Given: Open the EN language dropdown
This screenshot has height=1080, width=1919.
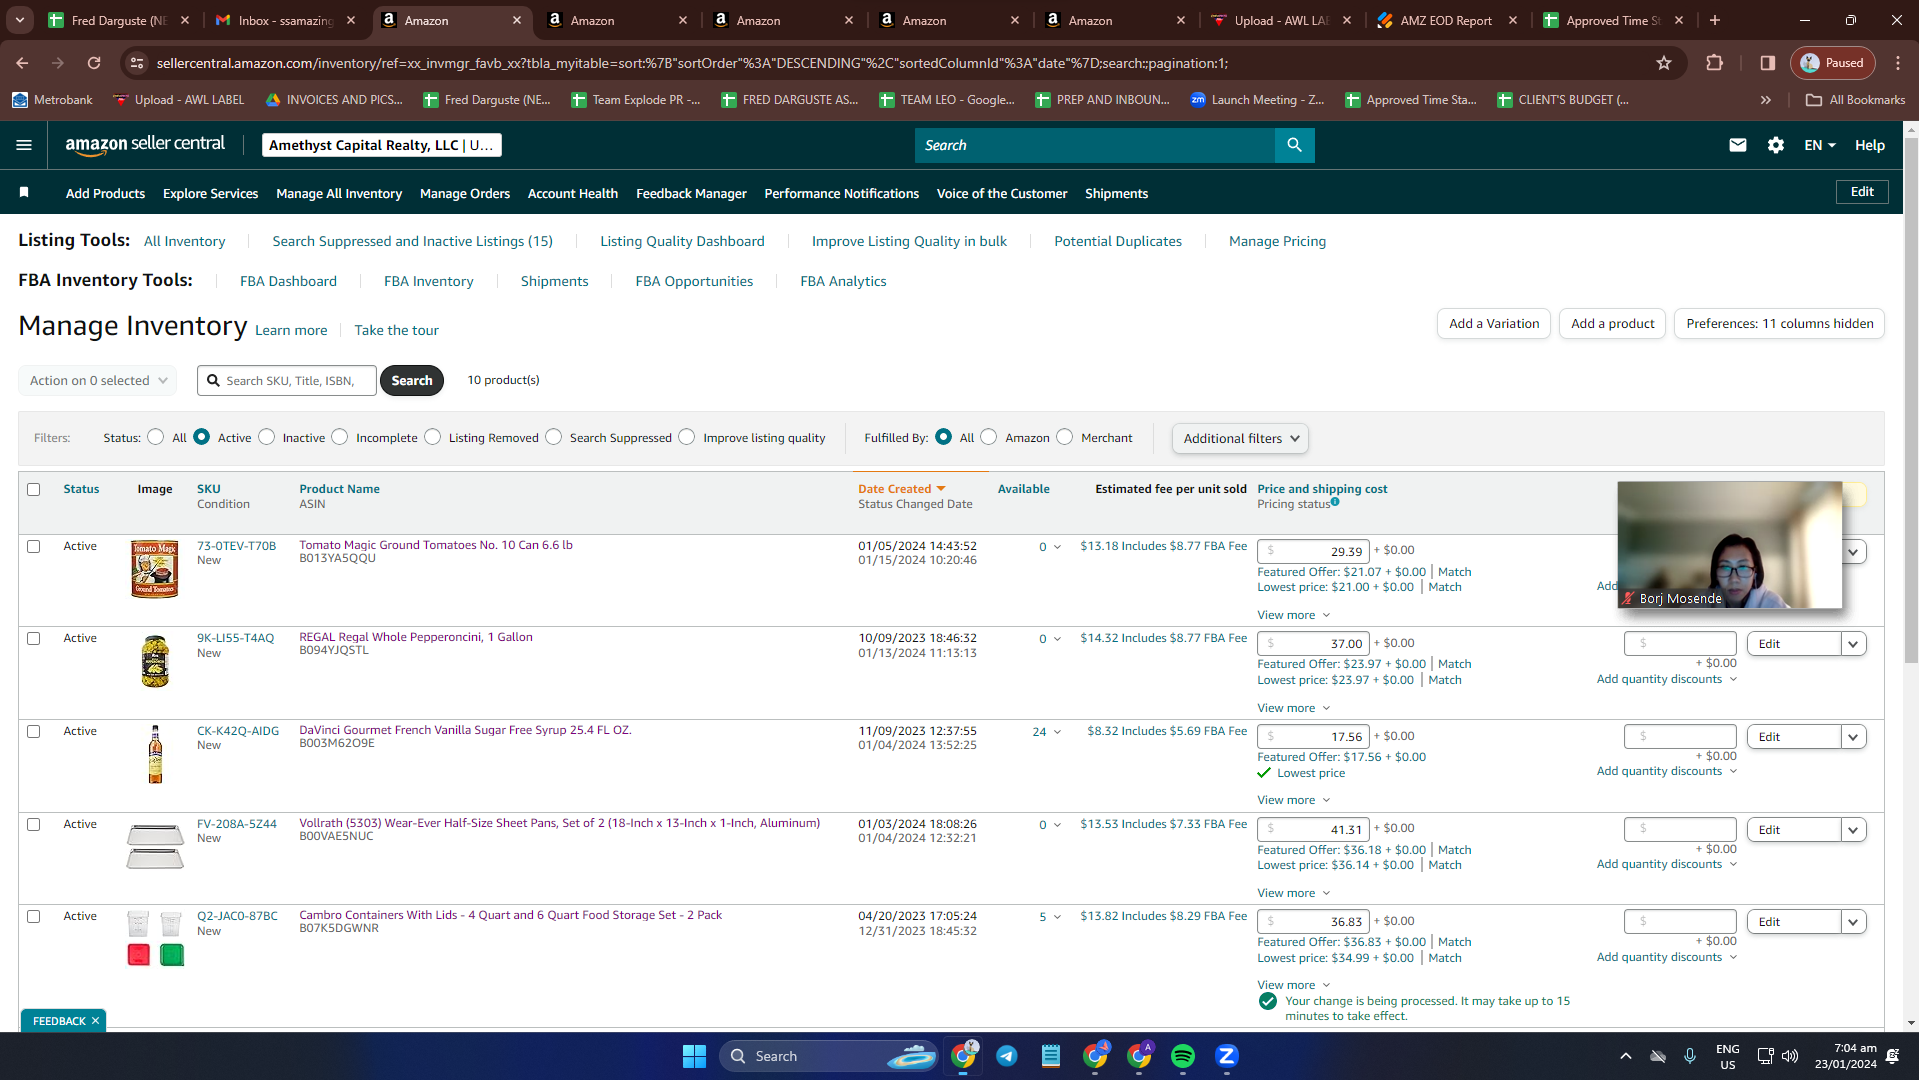Looking at the screenshot, I should pyautogui.click(x=1820, y=145).
